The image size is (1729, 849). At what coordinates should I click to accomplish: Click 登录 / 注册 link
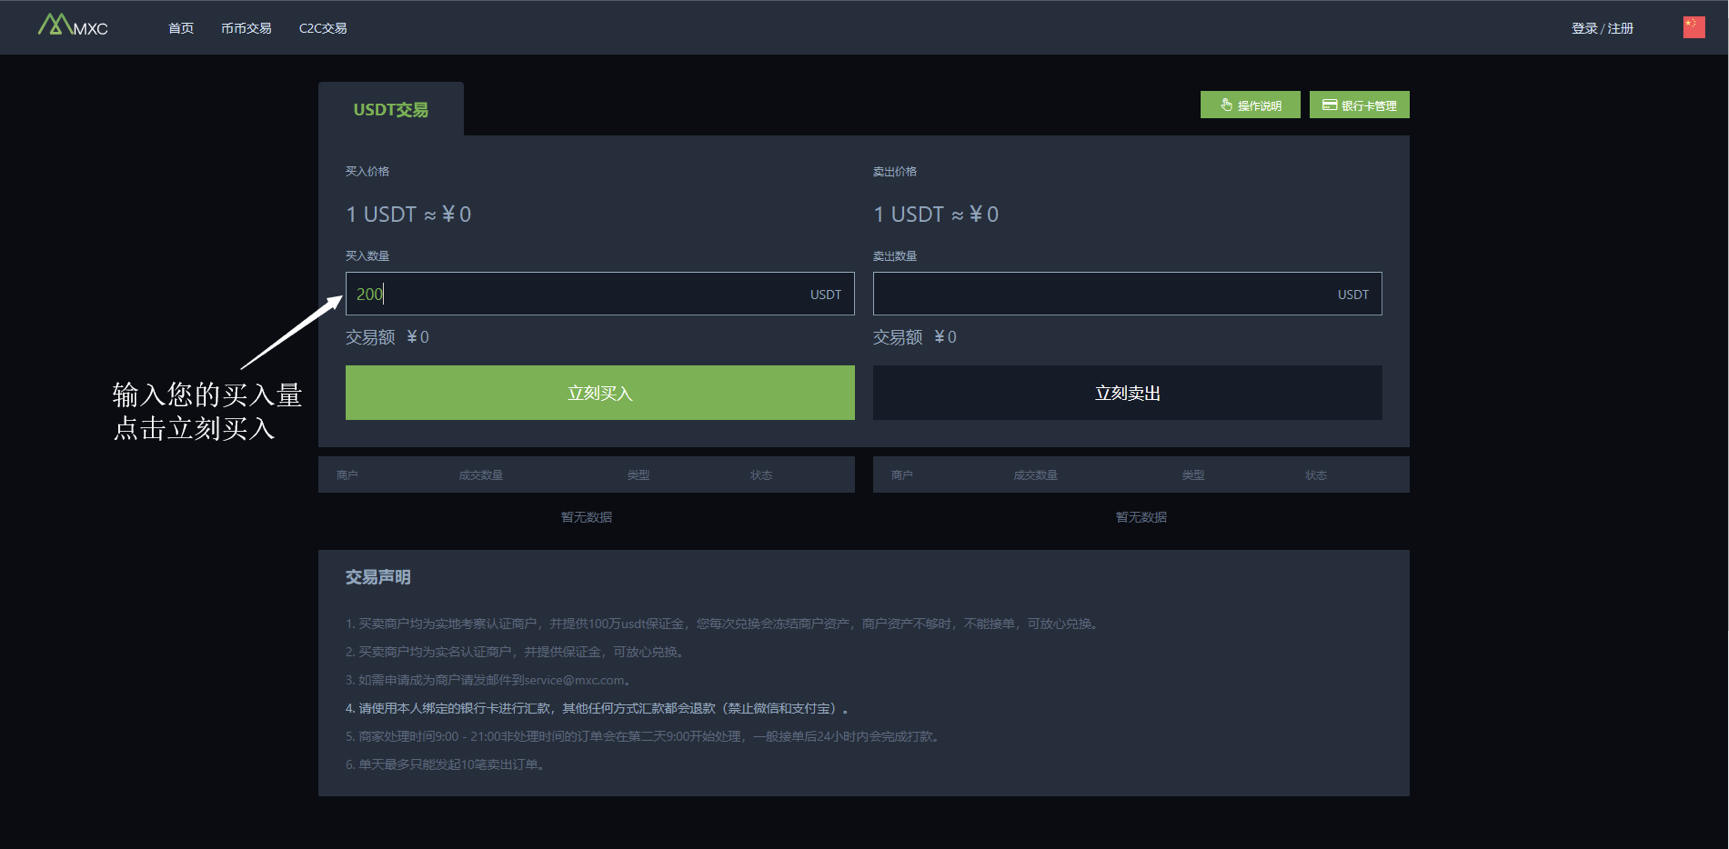[1602, 28]
